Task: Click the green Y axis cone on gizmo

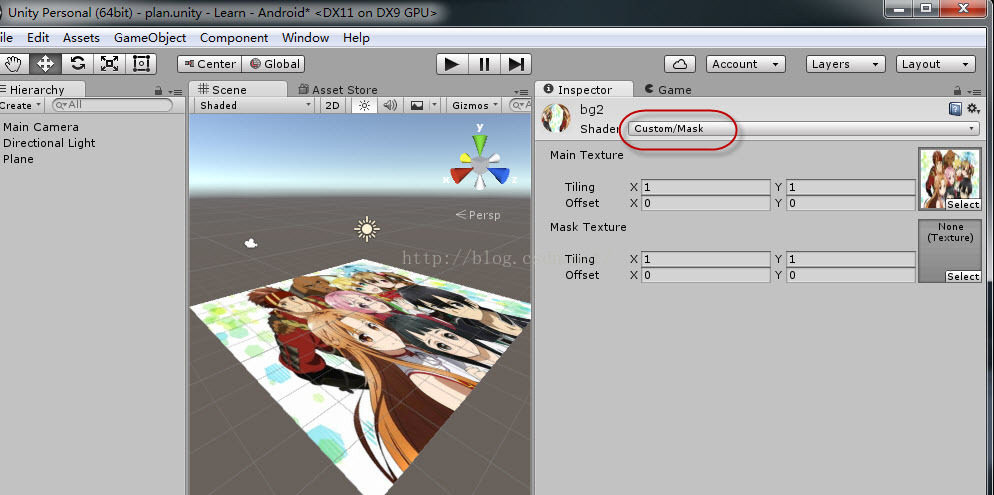Action: click(x=480, y=143)
